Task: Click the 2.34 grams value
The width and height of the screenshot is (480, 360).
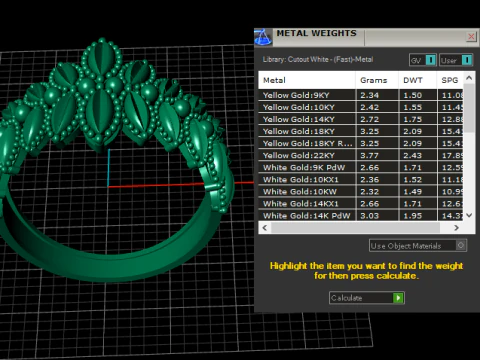Action: click(369, 95)
